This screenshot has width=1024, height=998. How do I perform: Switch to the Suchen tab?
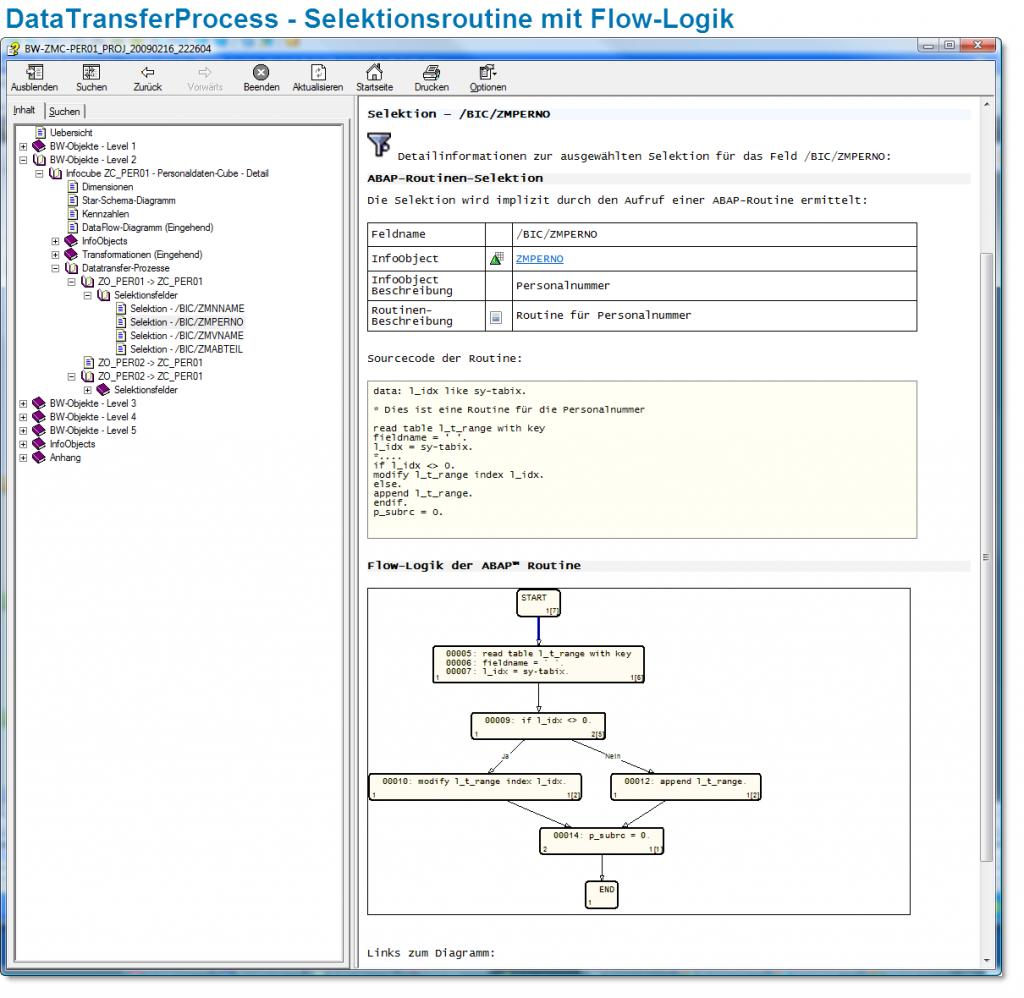(65, 111)
